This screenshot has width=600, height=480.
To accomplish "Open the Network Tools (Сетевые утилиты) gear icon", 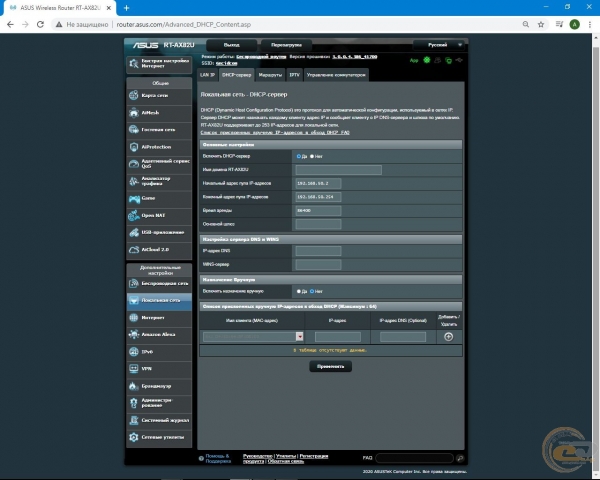I will click(134, 437).
